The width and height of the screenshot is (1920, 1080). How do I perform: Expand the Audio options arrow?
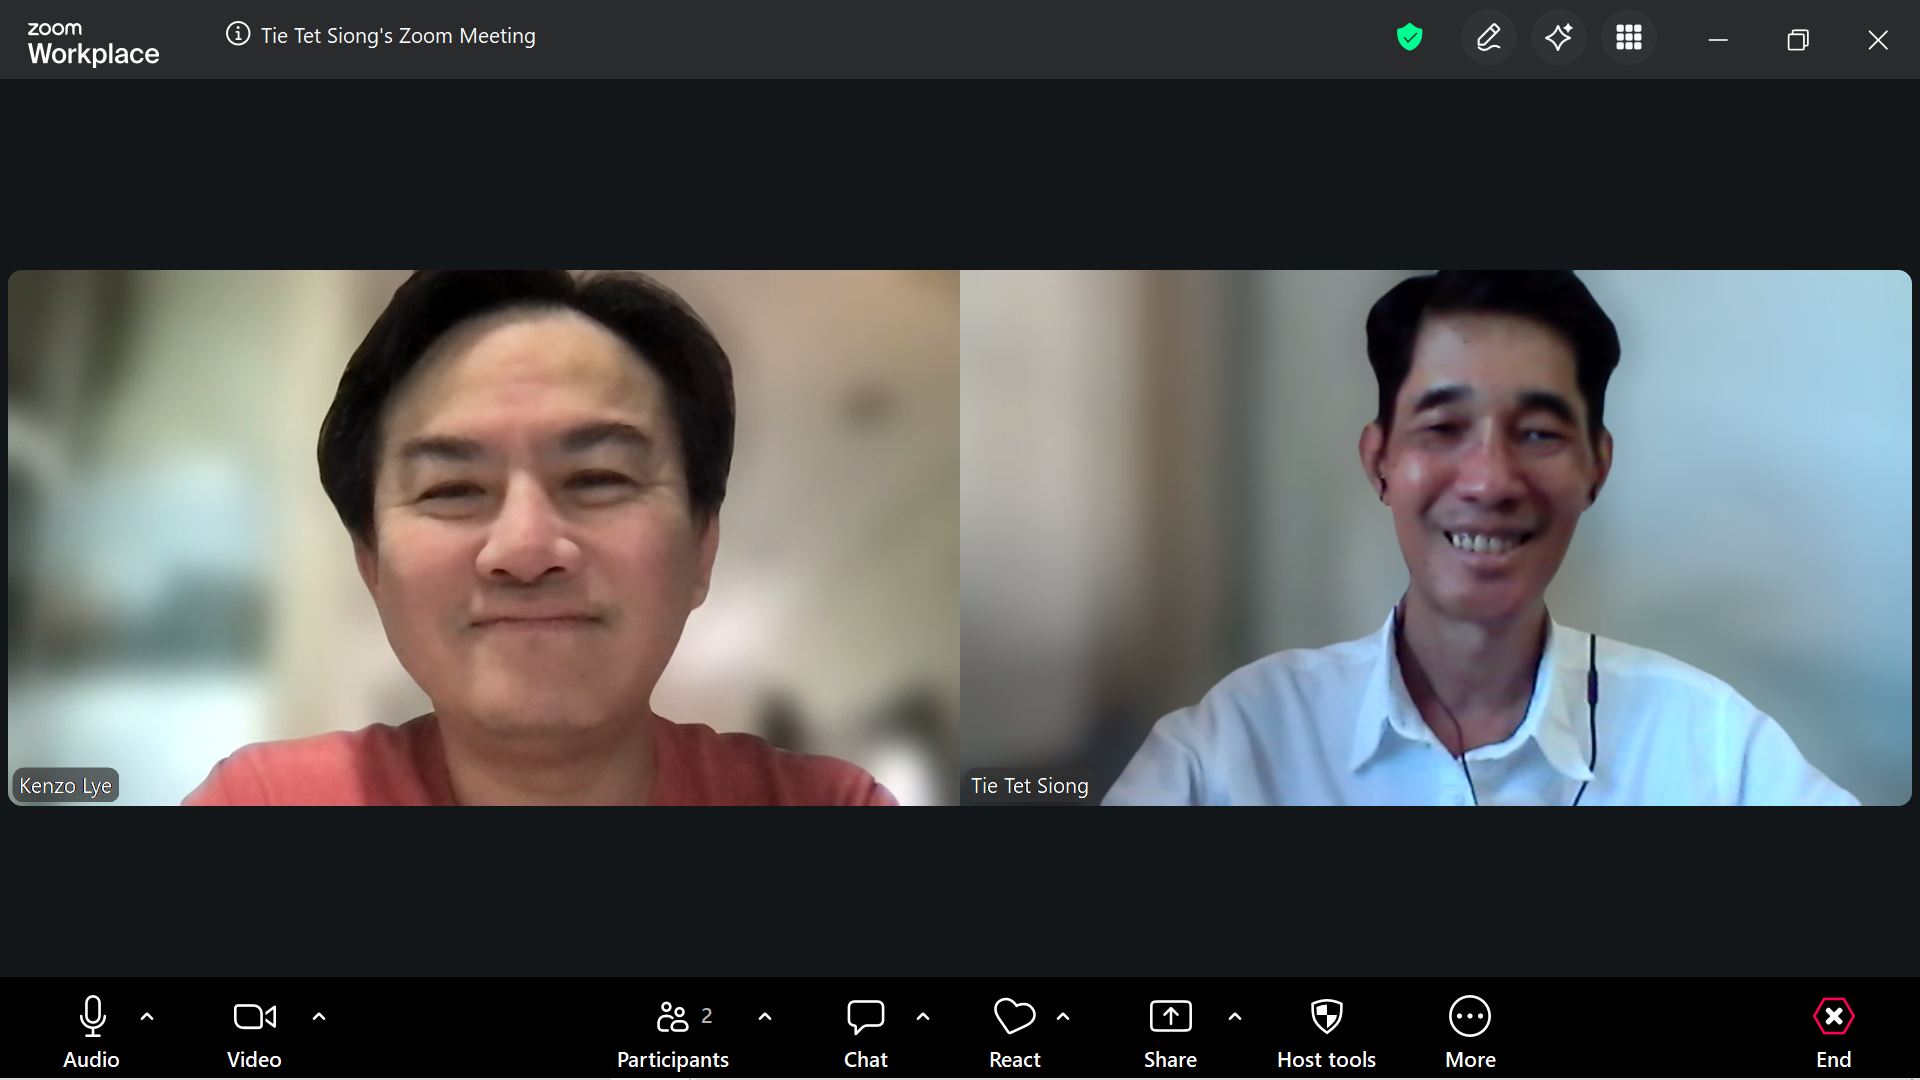[x=147, y=1017]
